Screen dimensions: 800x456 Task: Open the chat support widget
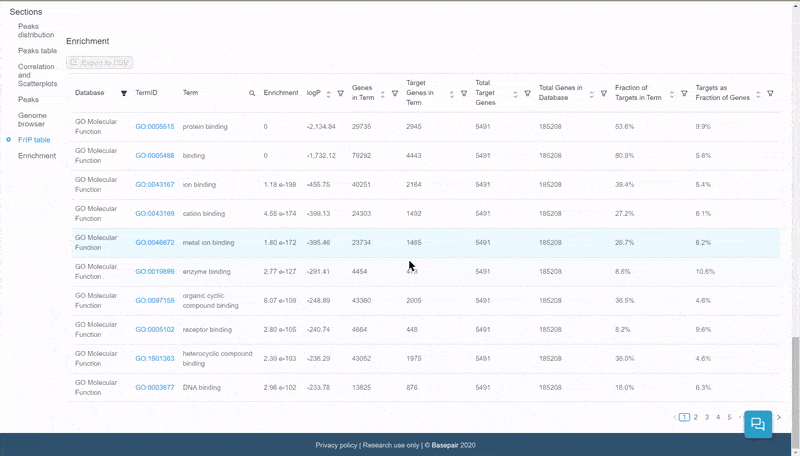click(758, 424)
